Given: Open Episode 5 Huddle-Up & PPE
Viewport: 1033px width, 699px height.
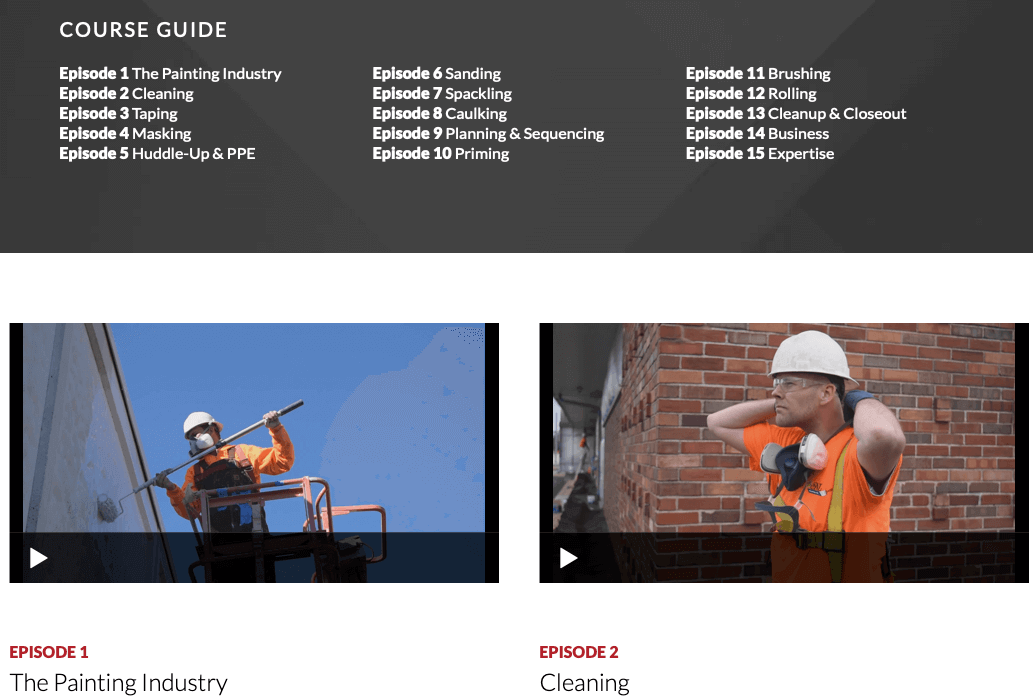Looking at the screenshot, I should pos(157,154).
